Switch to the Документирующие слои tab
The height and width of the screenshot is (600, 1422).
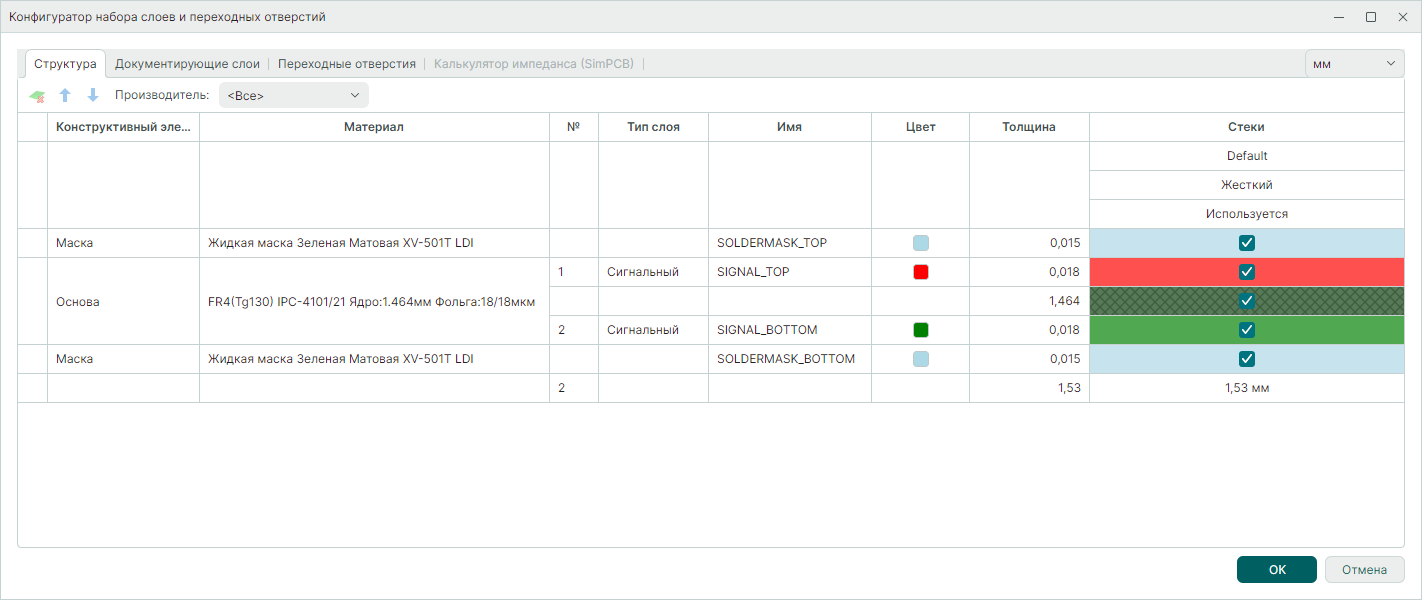[187, 64]
